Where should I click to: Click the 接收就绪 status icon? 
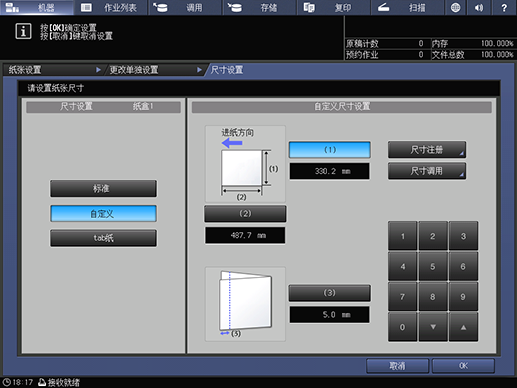point(42,382)
